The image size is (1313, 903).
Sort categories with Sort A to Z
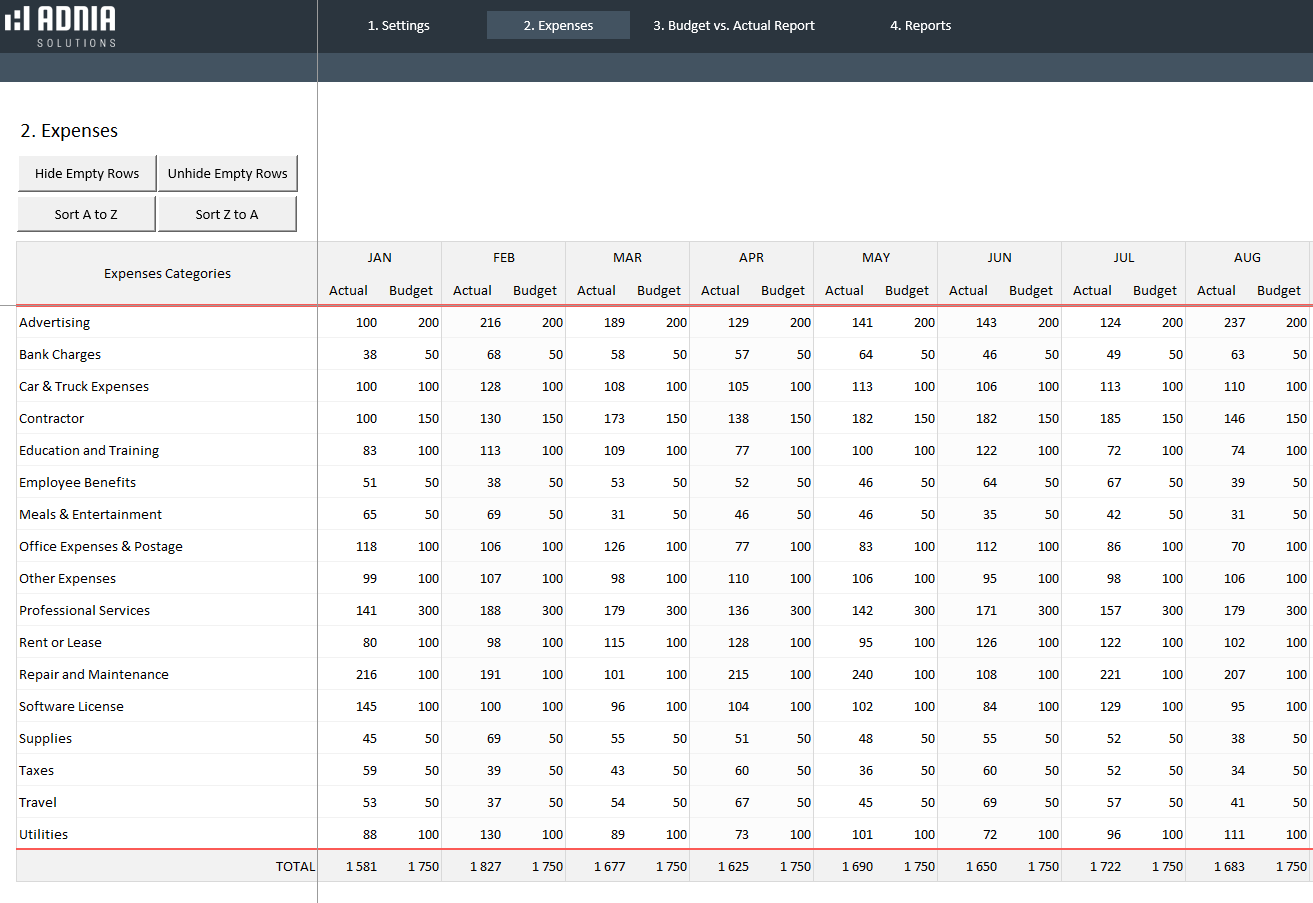point(86,214)
